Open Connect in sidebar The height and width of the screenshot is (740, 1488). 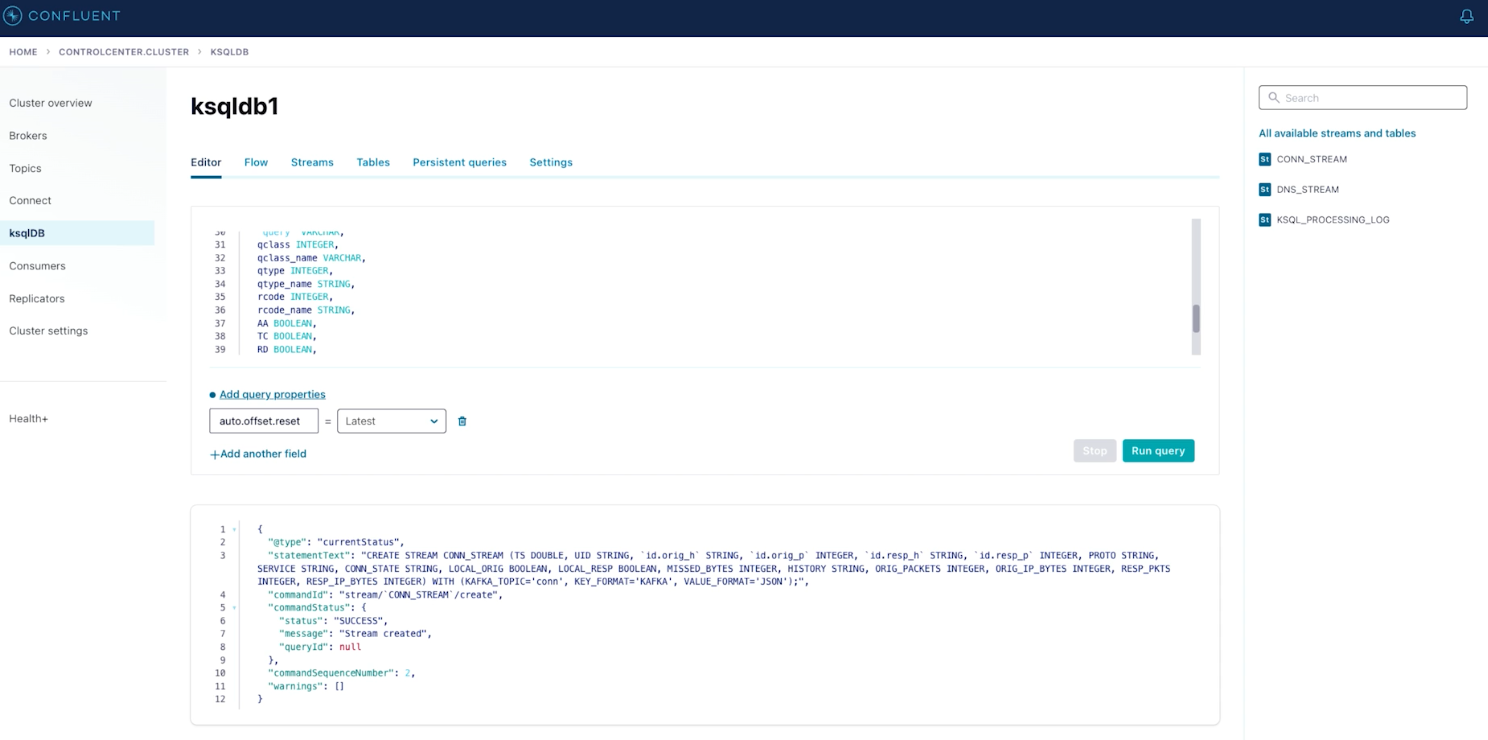point(30,201)
